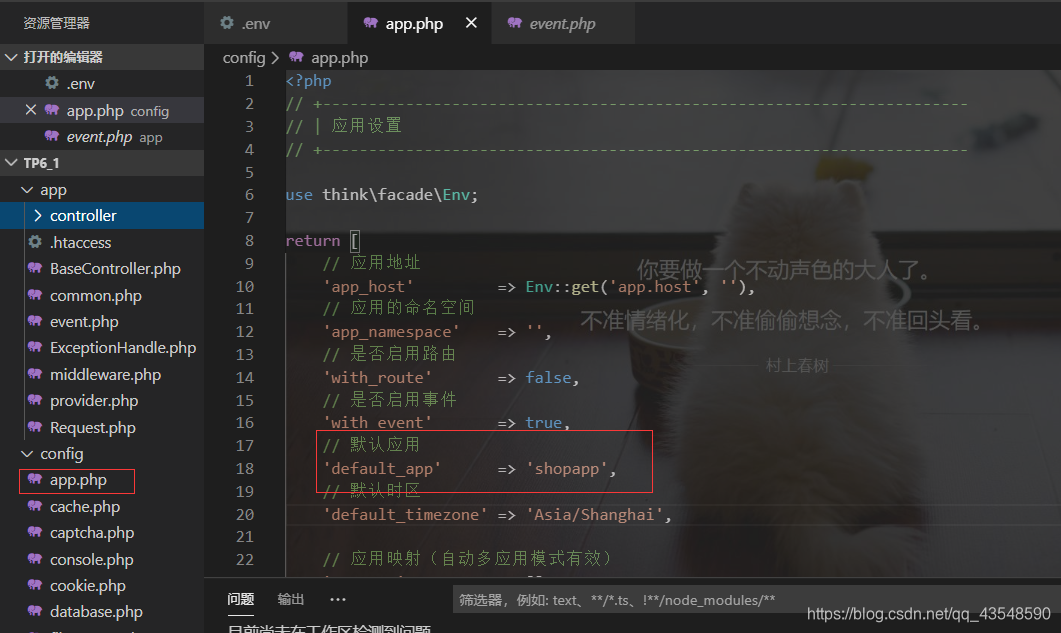Close app.php from the open editors list
Viewport: 1061px width, 633px height.
coord(30,110)
